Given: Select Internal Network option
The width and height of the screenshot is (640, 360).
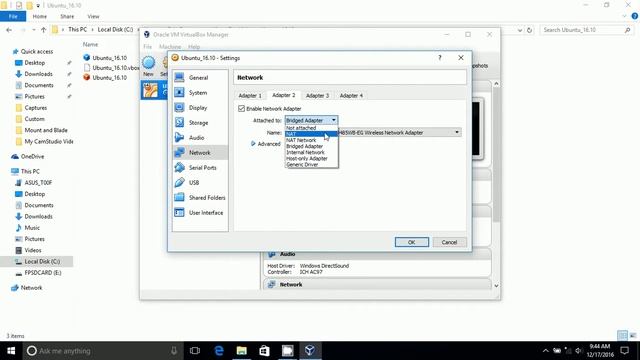Looking at the screenshot, I should coord(311,152).
